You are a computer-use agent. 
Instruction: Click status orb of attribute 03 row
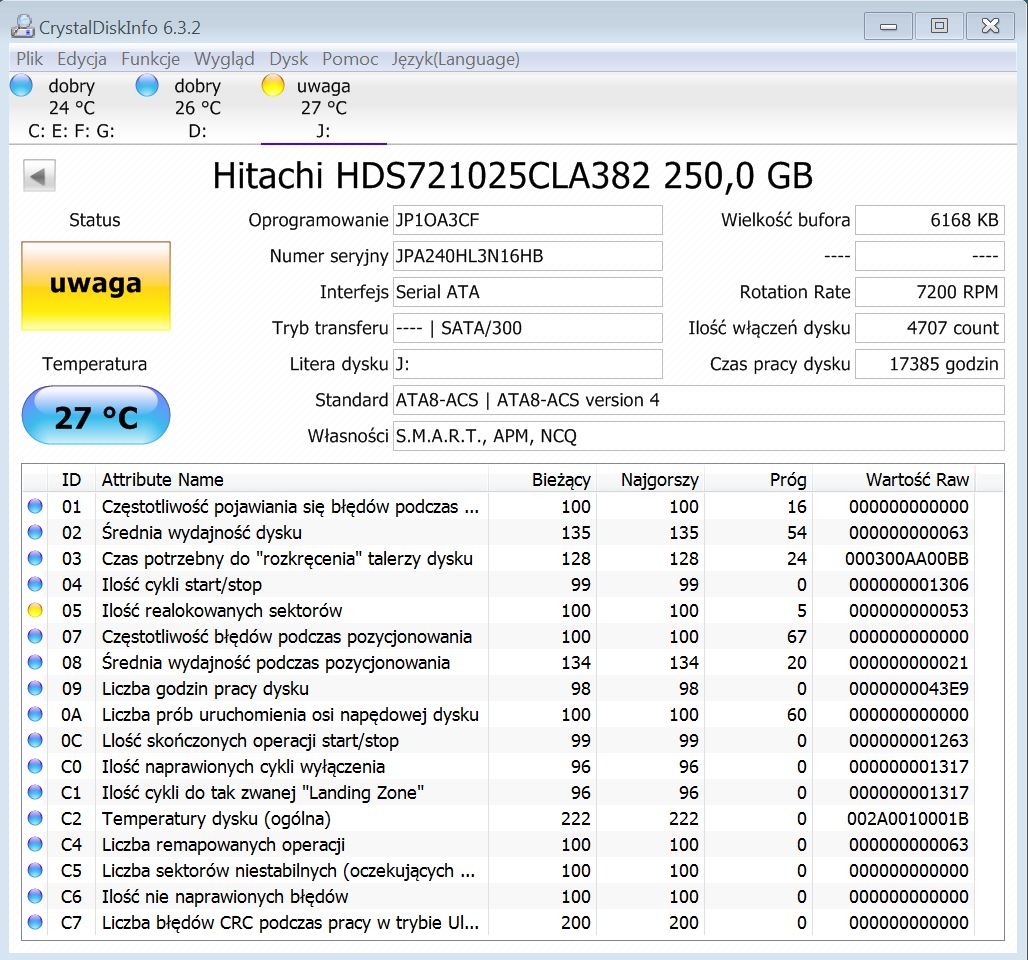[x=35, y=558]
